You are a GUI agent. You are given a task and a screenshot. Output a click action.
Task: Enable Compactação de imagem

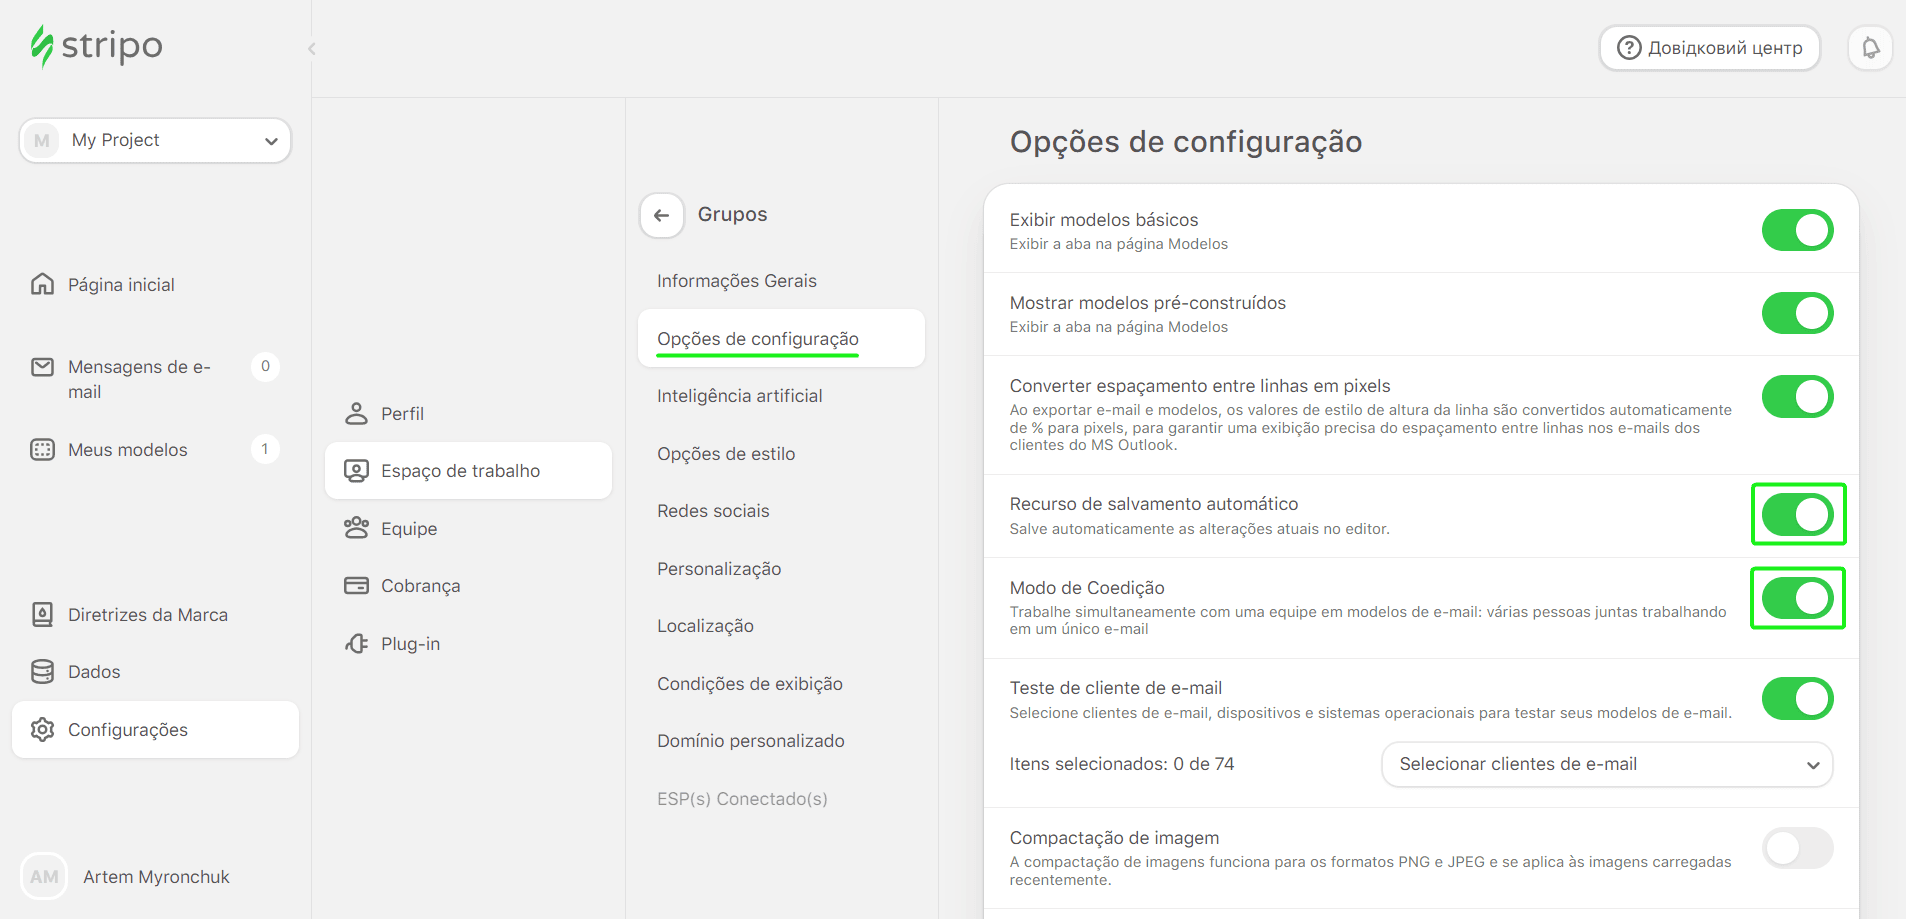tap(1797, 848)
